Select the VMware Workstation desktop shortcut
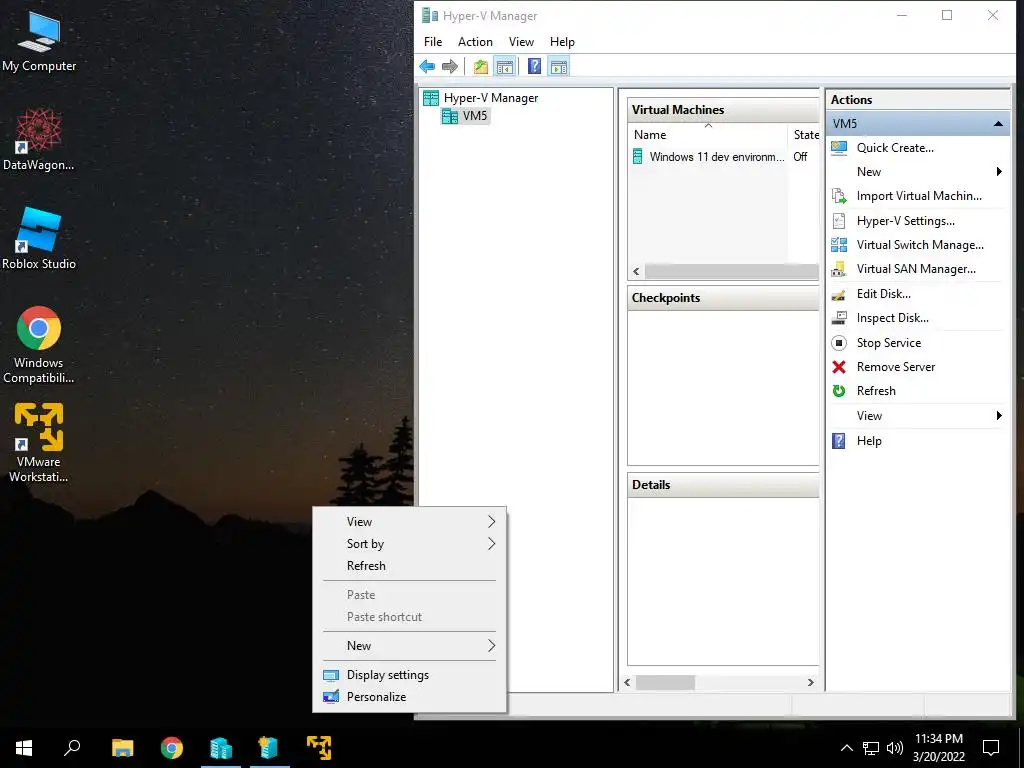This screenshot has width=1024, height=768. click(x=39, y=443)
